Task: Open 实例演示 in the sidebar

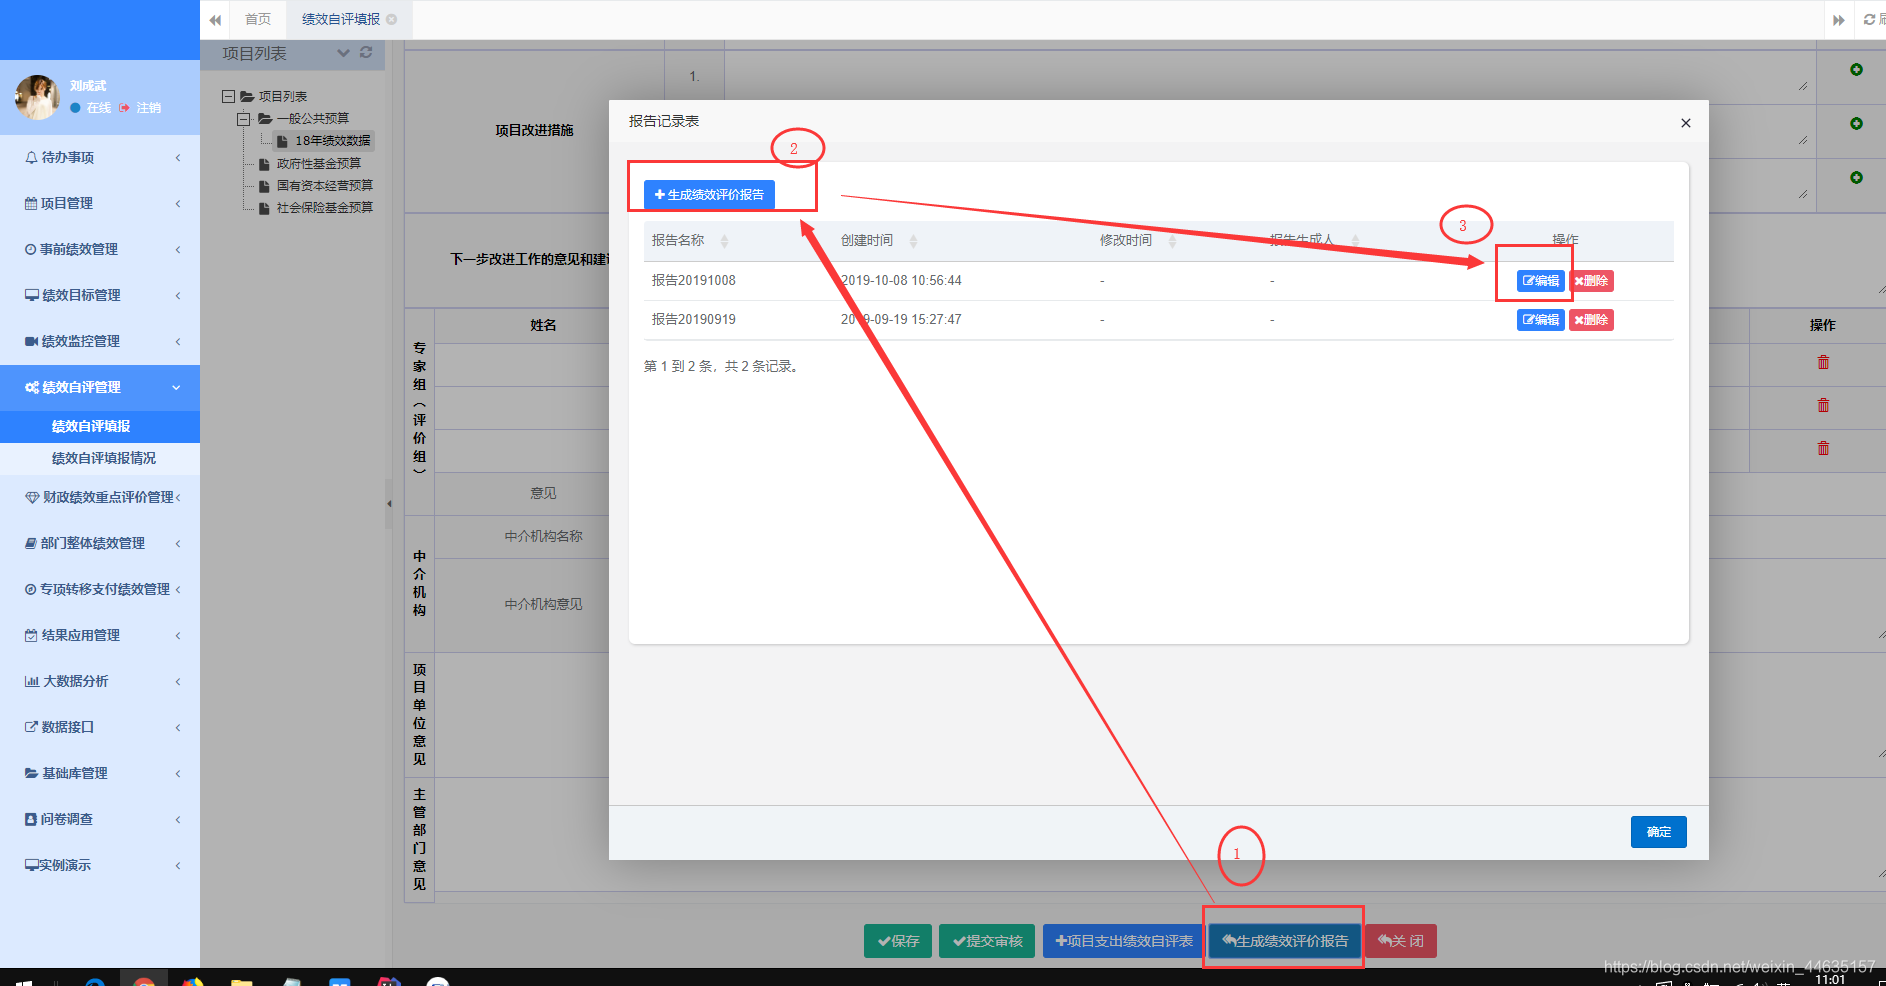Action: click(x=100, y=865)
